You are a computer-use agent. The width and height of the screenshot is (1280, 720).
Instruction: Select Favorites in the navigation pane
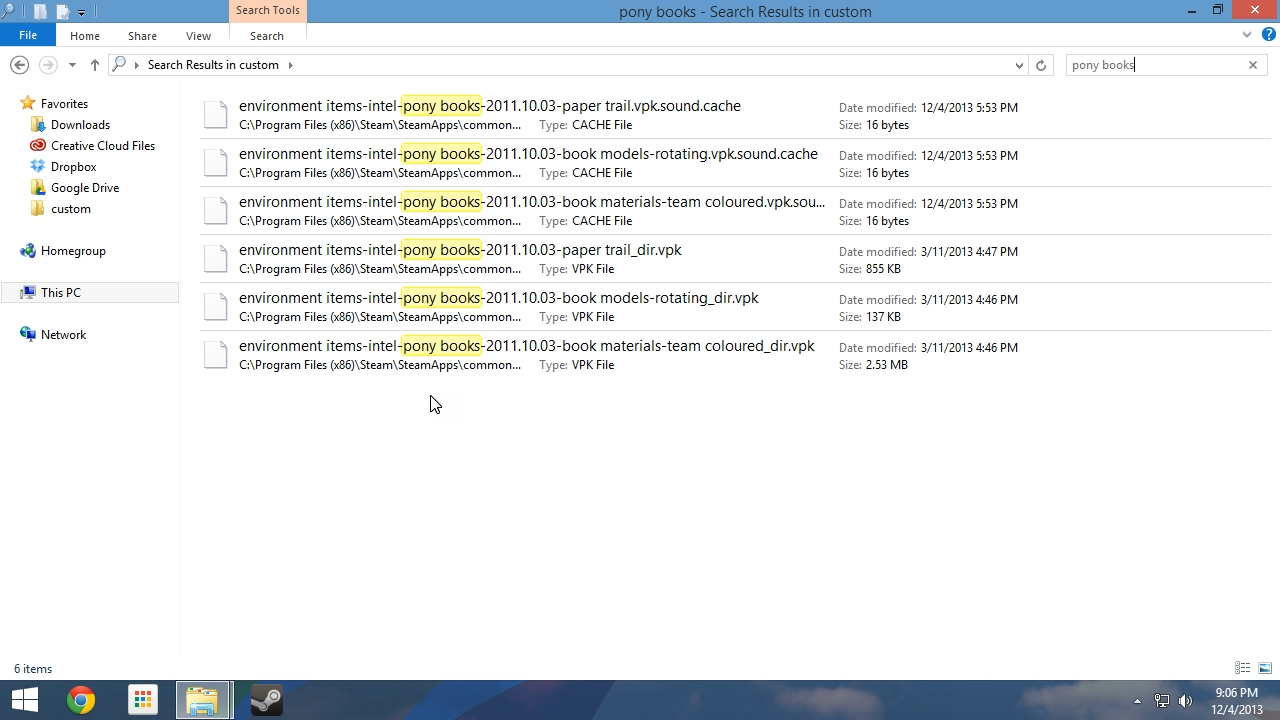(64, 104)
